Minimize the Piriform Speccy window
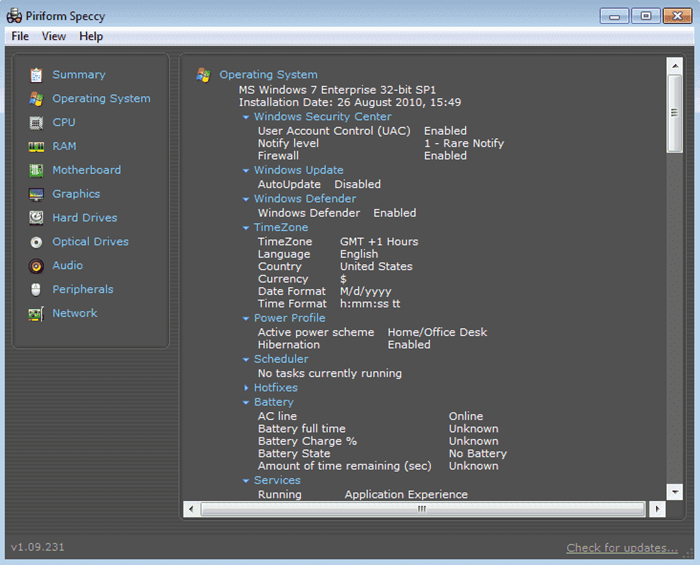Viewport: 700px width, 565px height. point(614,17)
